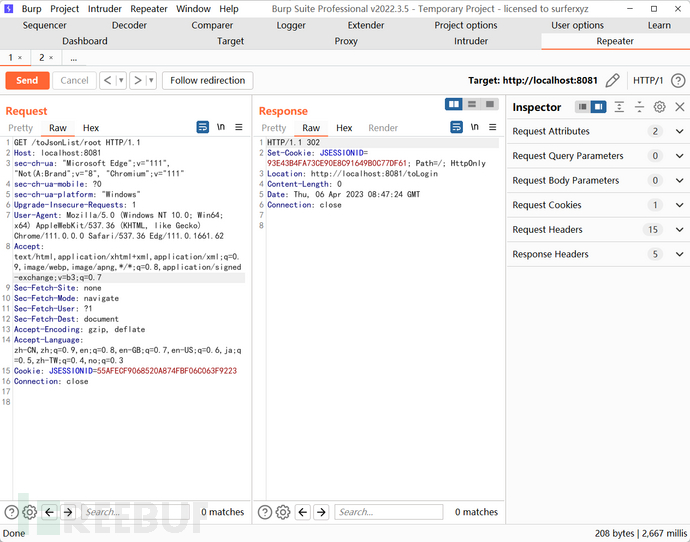Select combined tabbed layout view
Viewport: 690px width, 542px height.
tap(490, 104)
